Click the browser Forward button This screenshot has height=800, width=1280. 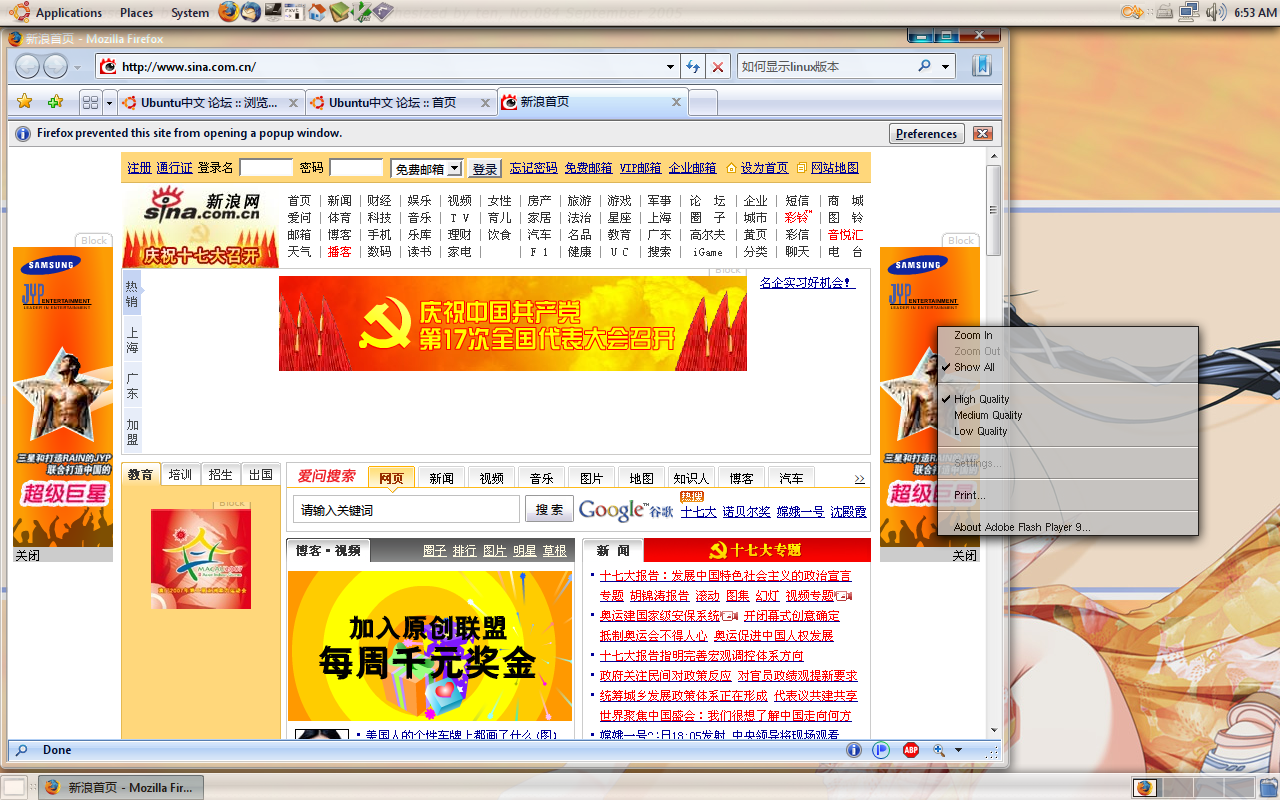point(55,67)
